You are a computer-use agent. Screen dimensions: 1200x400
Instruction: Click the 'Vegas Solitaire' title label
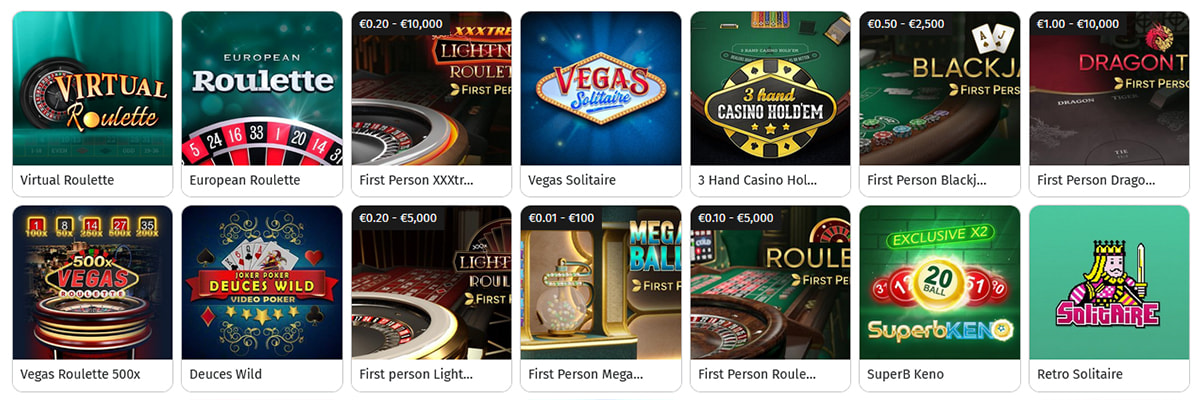572,181
